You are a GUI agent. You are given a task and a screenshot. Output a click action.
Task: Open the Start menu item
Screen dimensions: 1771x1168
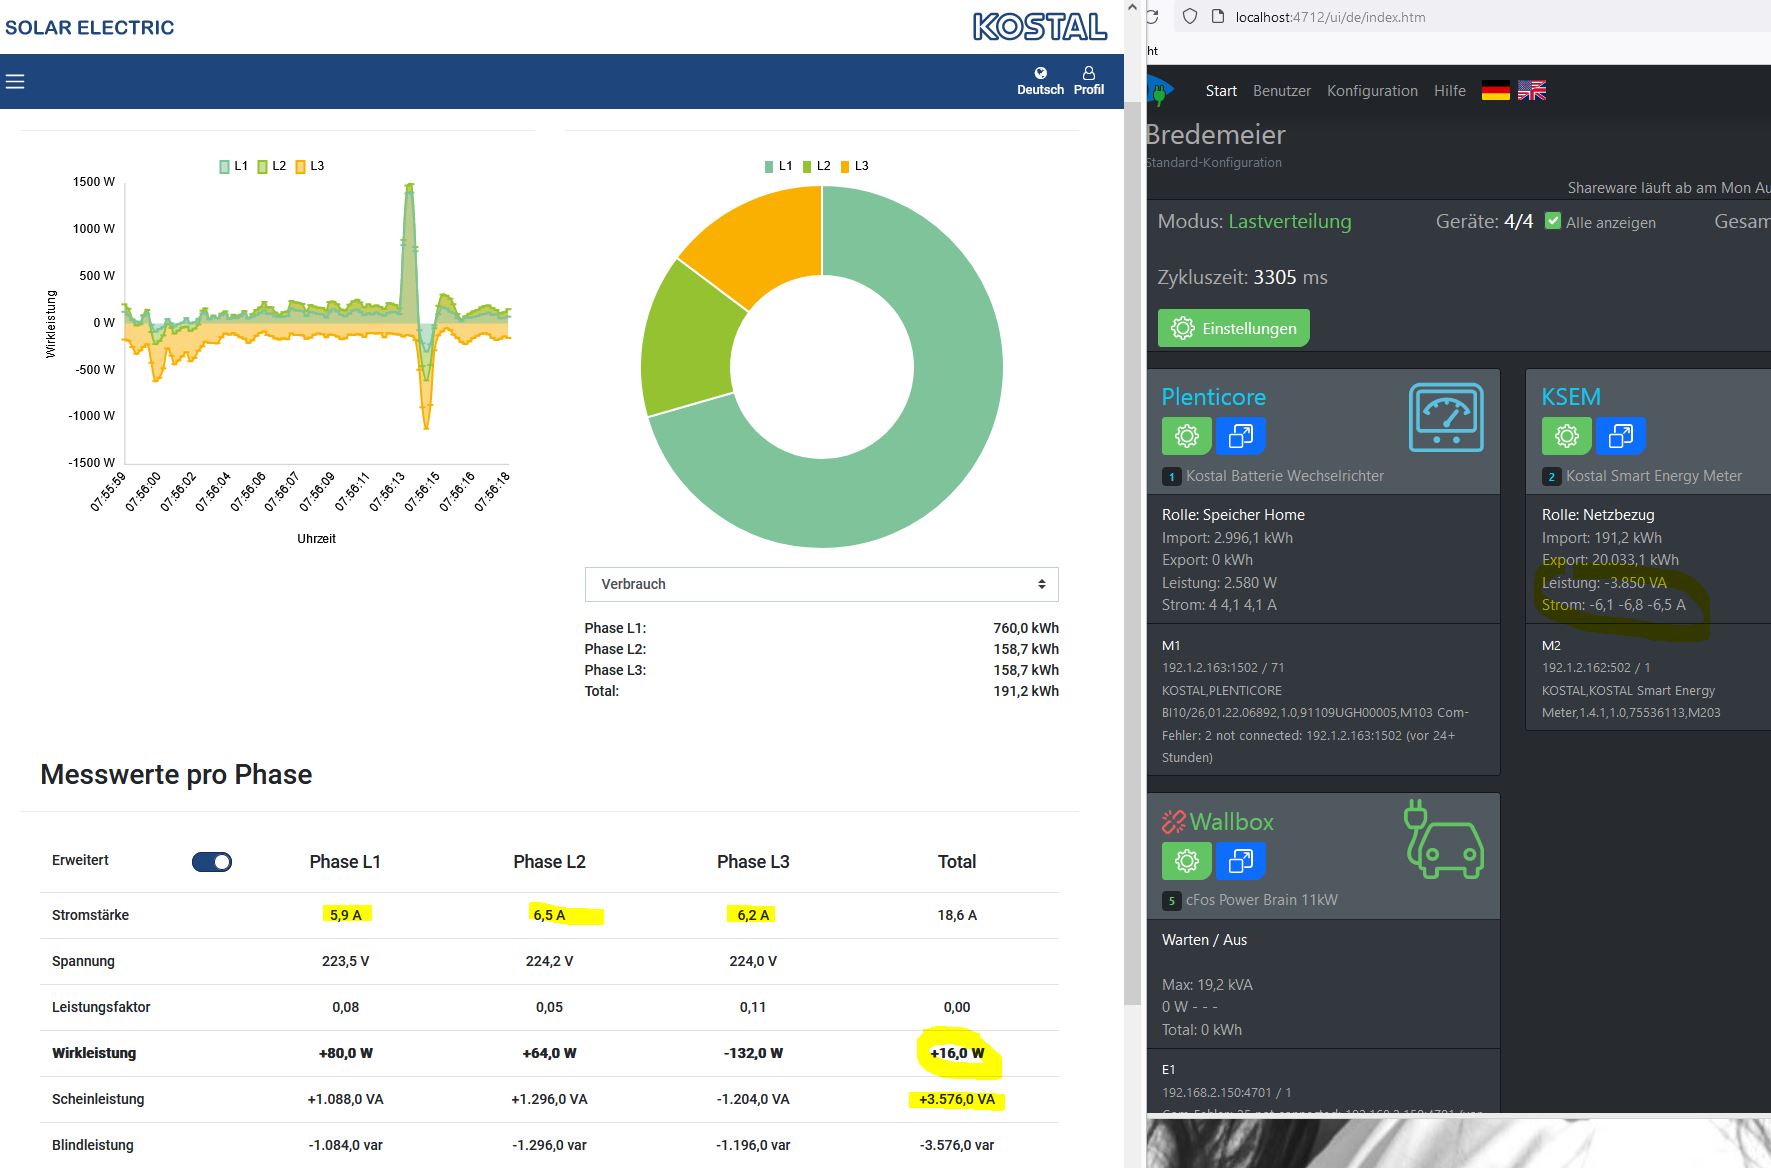pos(1221,91)
